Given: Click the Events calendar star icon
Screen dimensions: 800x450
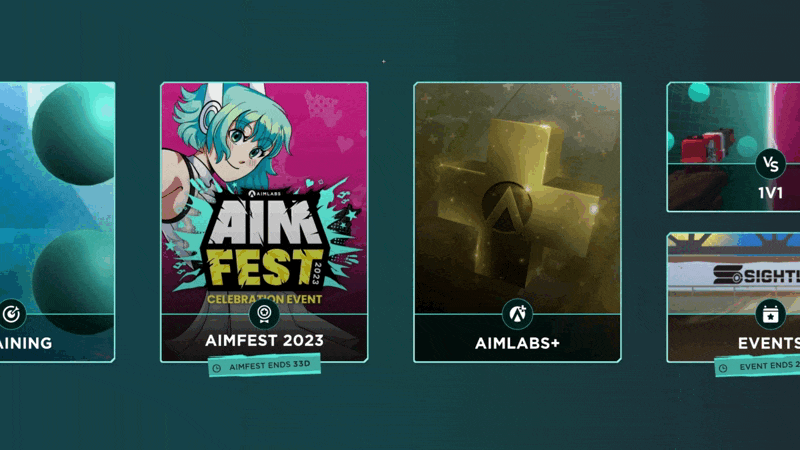Looking at the screenshot, I should (x=770, y=315).
